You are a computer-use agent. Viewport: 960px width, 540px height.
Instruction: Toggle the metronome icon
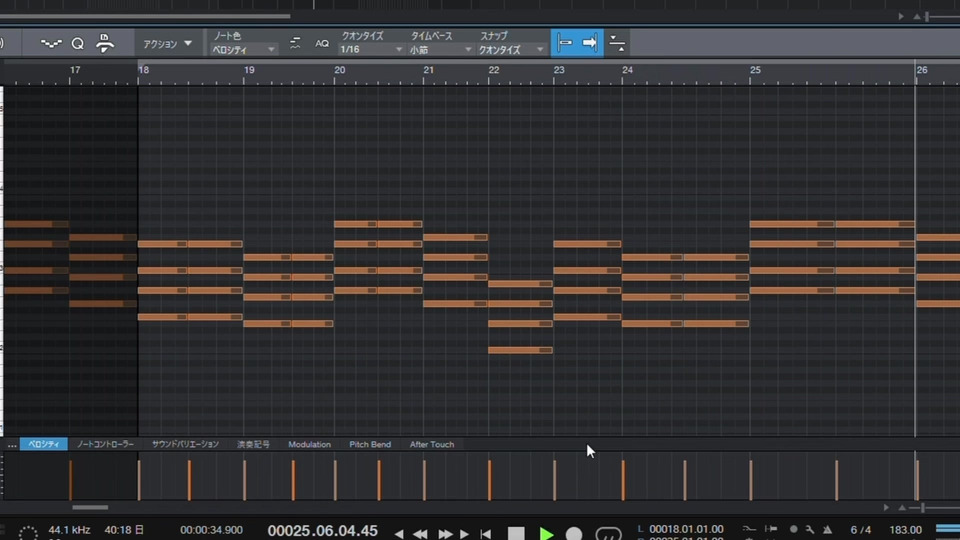(x=827, y=530)
